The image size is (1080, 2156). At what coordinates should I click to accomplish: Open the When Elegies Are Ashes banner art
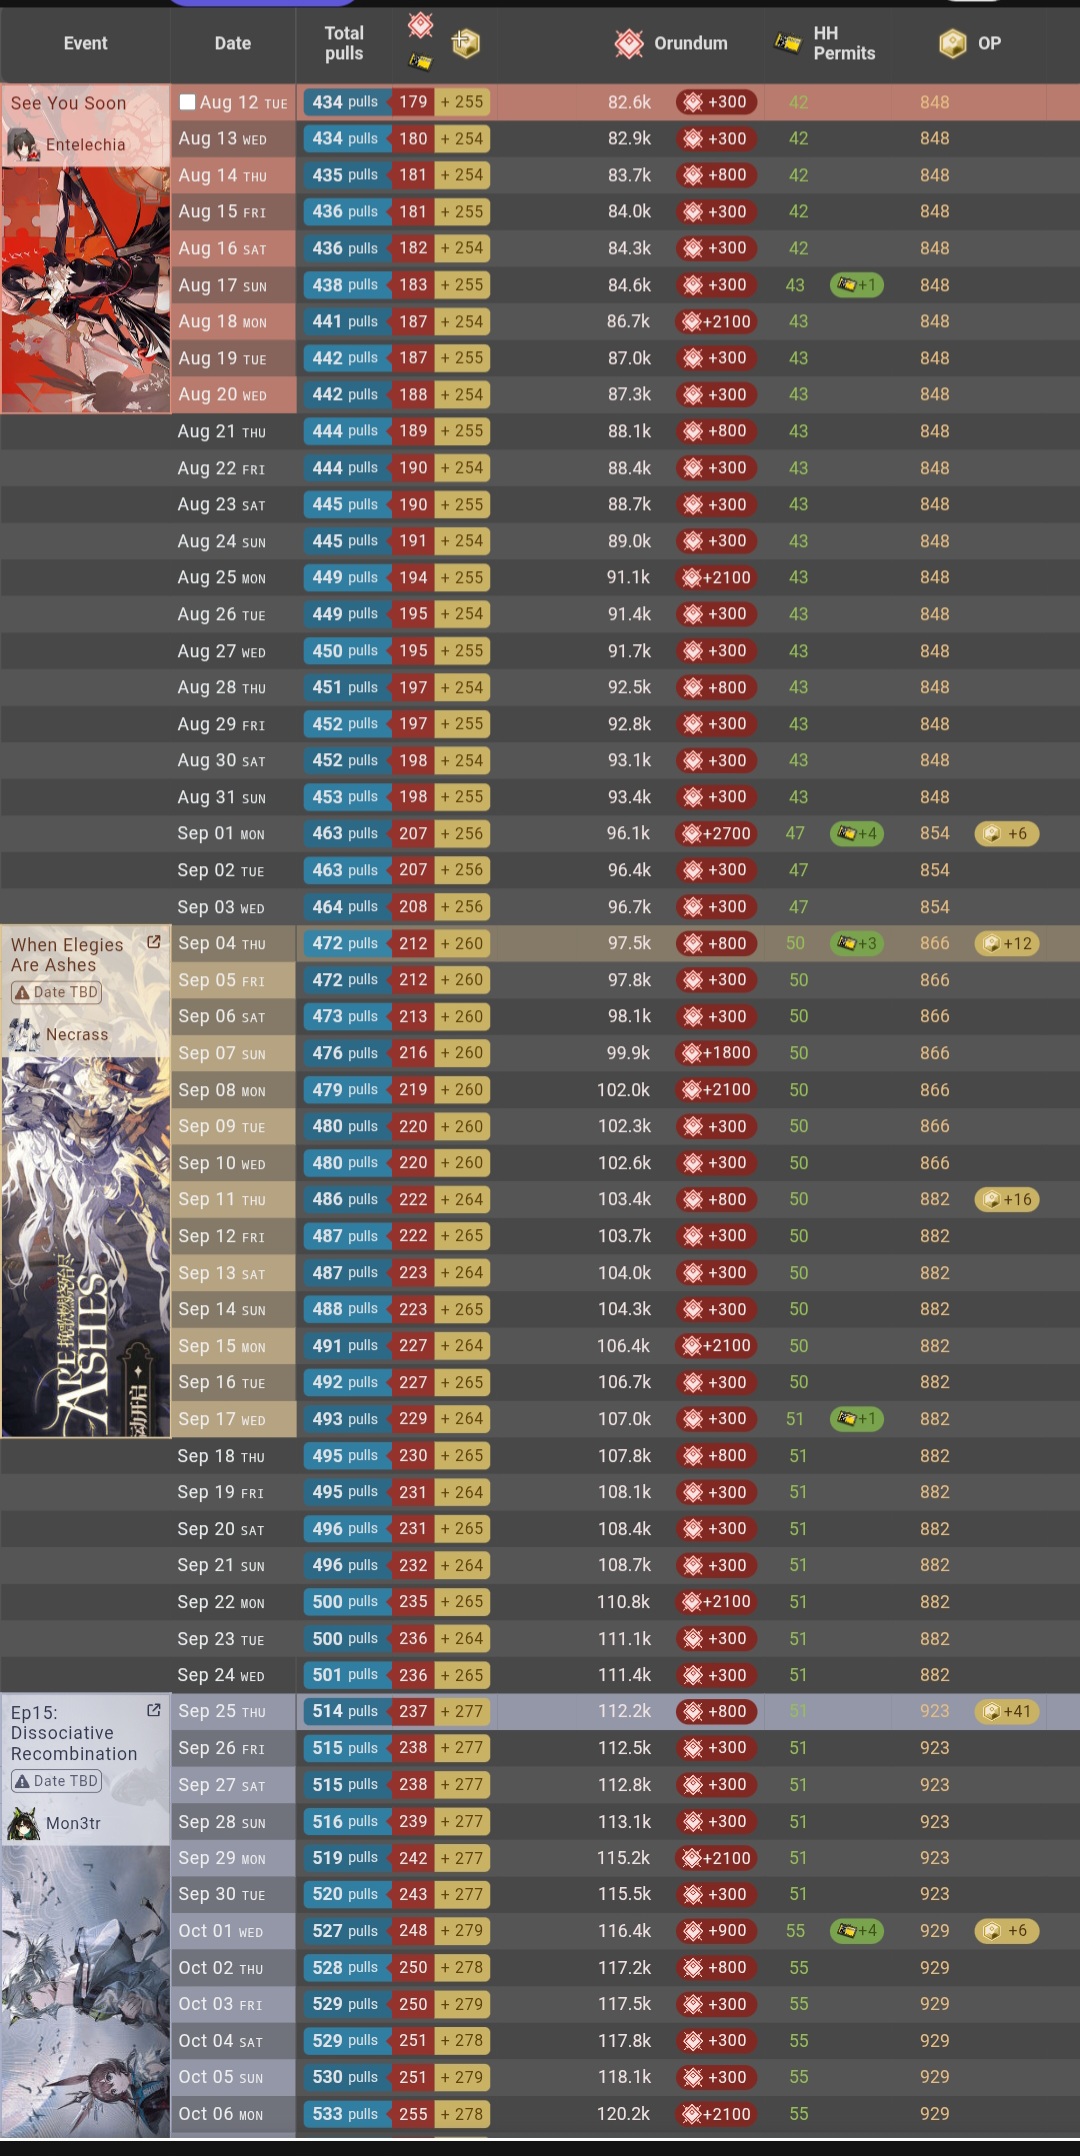point(85,1246)
